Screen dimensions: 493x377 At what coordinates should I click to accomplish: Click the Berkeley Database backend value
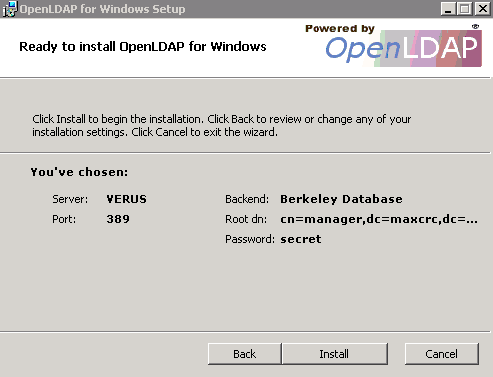tap(341, 199)
